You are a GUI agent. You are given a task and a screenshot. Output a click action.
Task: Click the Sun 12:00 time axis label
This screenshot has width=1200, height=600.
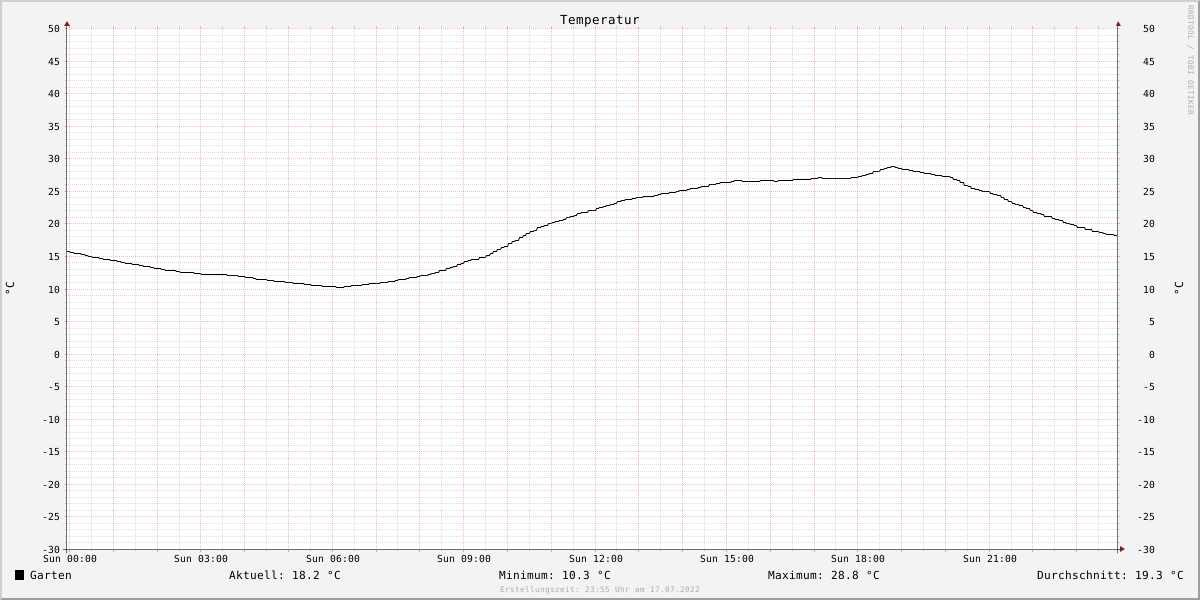(596, 559)
